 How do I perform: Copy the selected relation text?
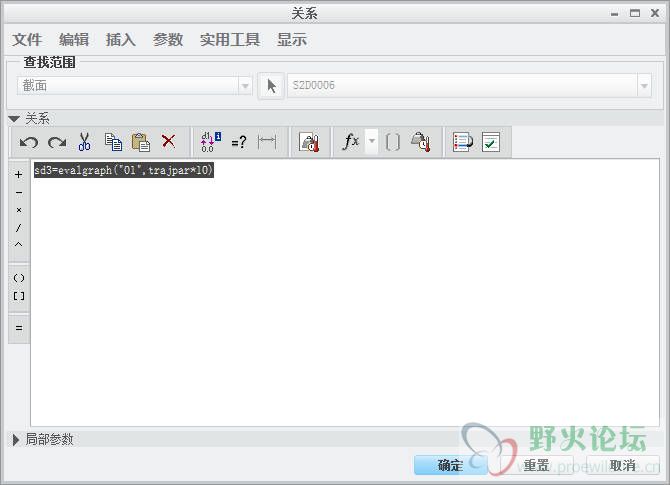(113, 142)
